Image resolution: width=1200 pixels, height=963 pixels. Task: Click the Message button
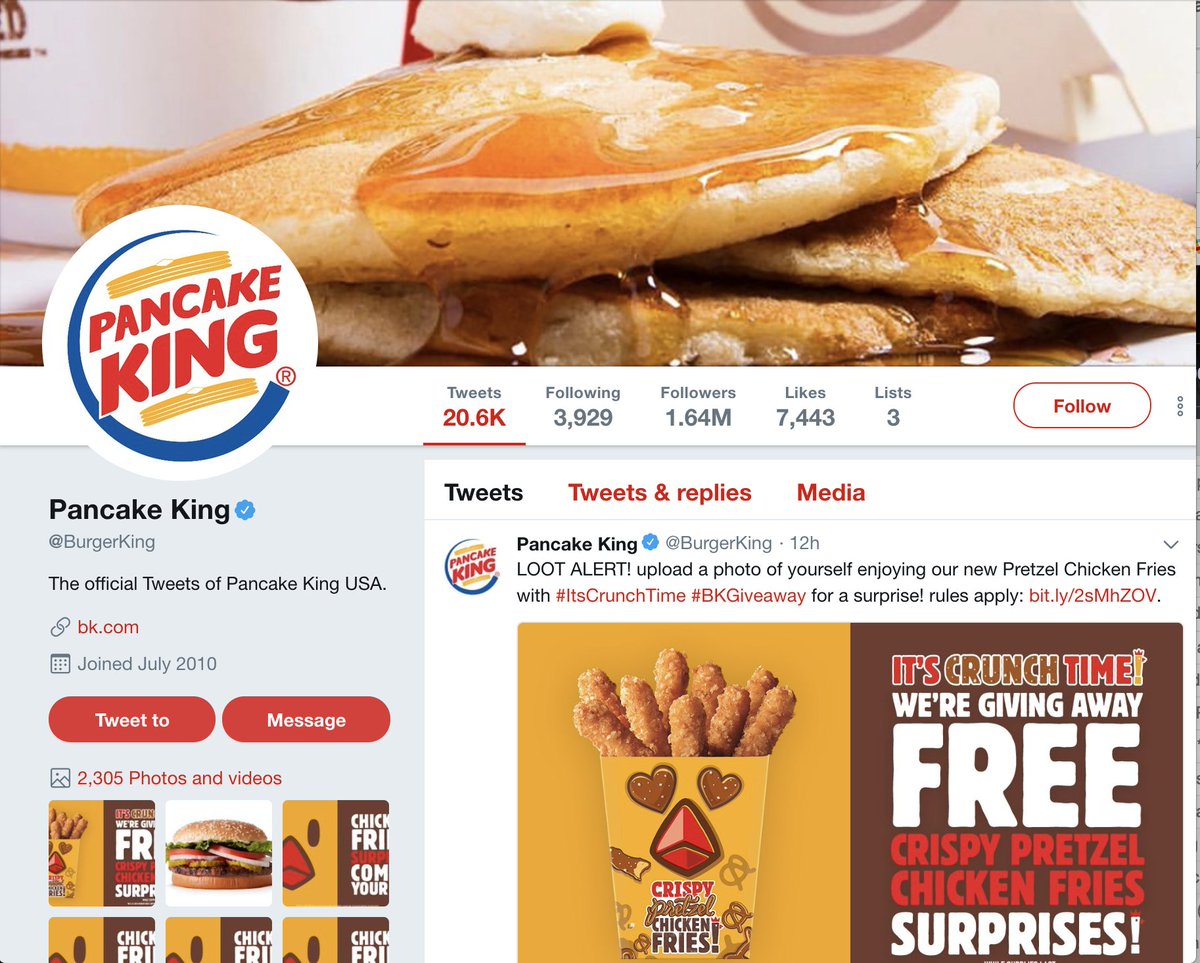(x=306, y=720)
